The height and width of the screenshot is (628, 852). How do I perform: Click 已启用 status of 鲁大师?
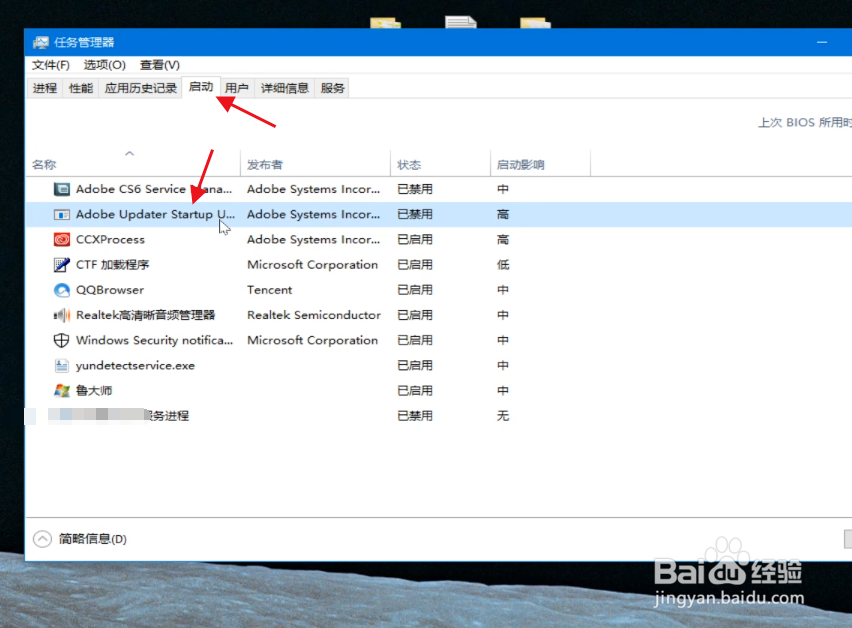tap(415, 391)
